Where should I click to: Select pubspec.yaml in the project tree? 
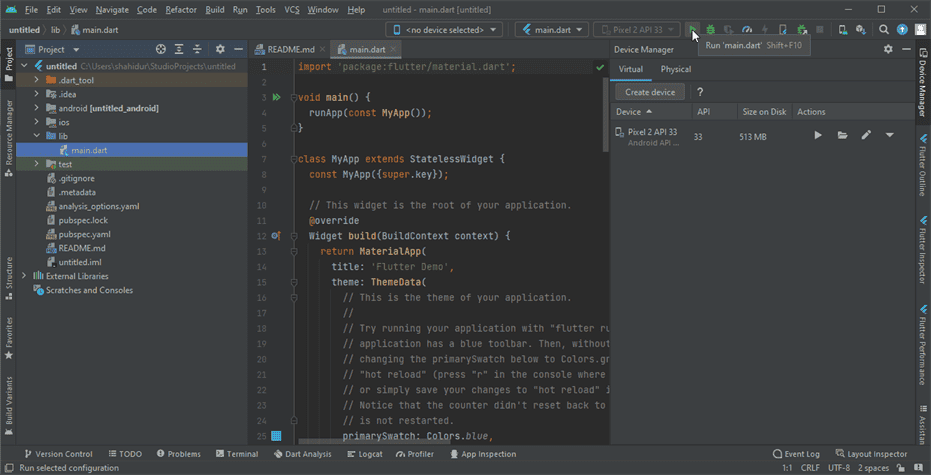pos(83,234)
